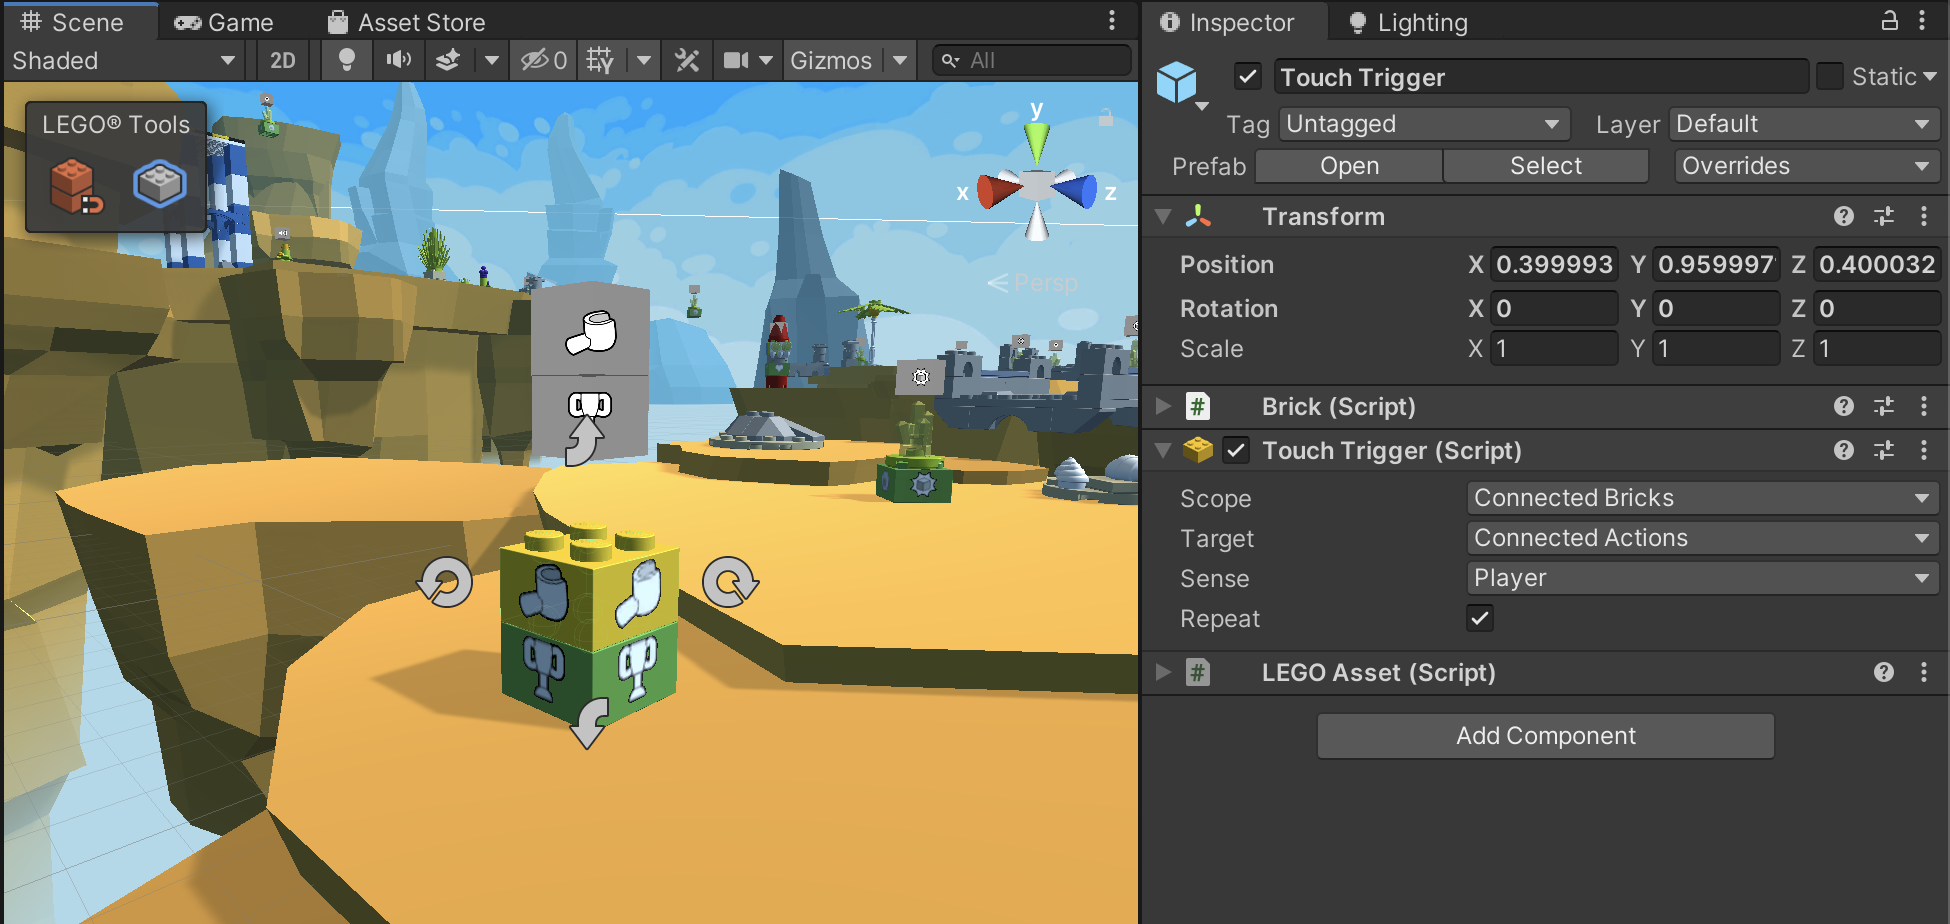
Task: Open the Scope dropdown
Action: coord(1702,498)
